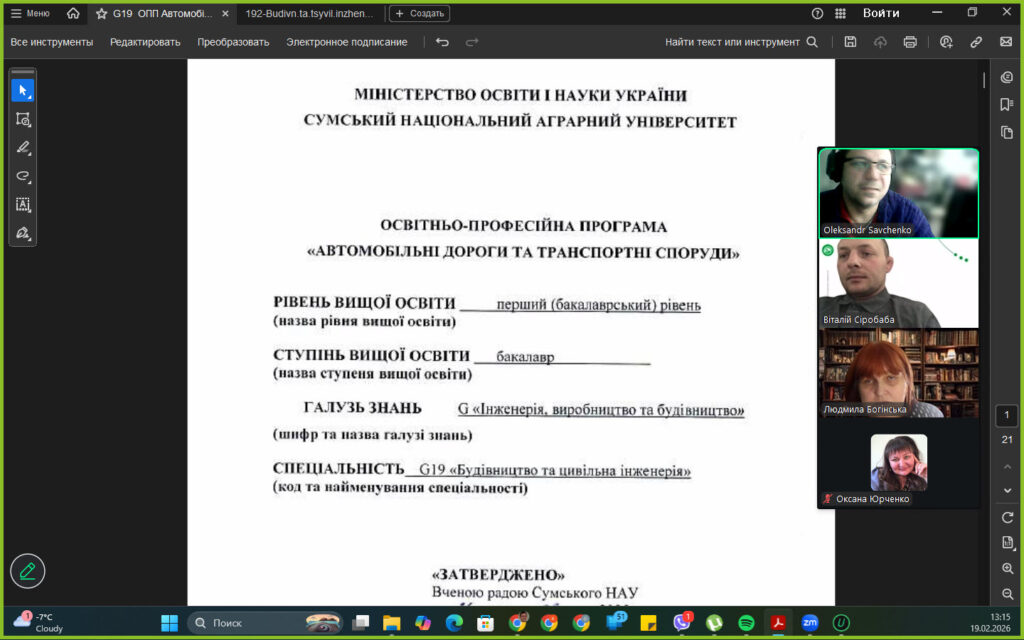Open the Zoom app in the taskbar

(x=810, y=623)
